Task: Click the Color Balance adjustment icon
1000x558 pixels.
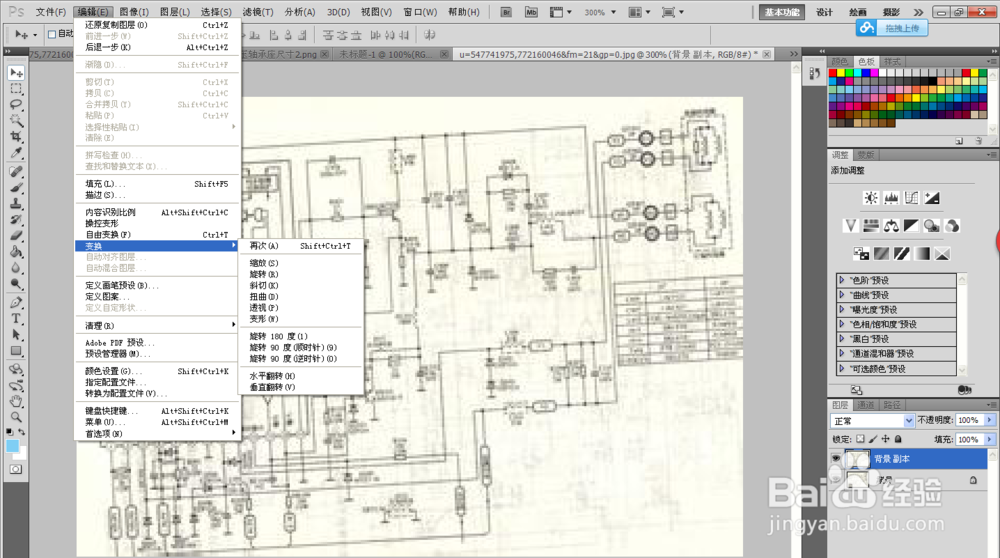Action: (x=891, y=226)
